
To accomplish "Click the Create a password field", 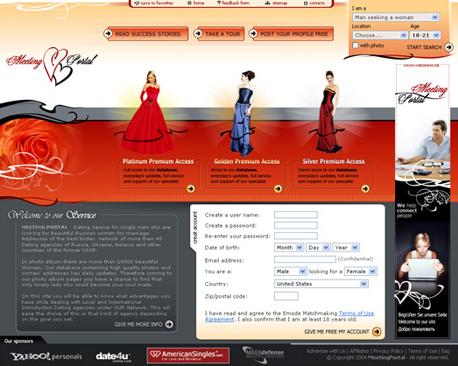I will [296, 225].
